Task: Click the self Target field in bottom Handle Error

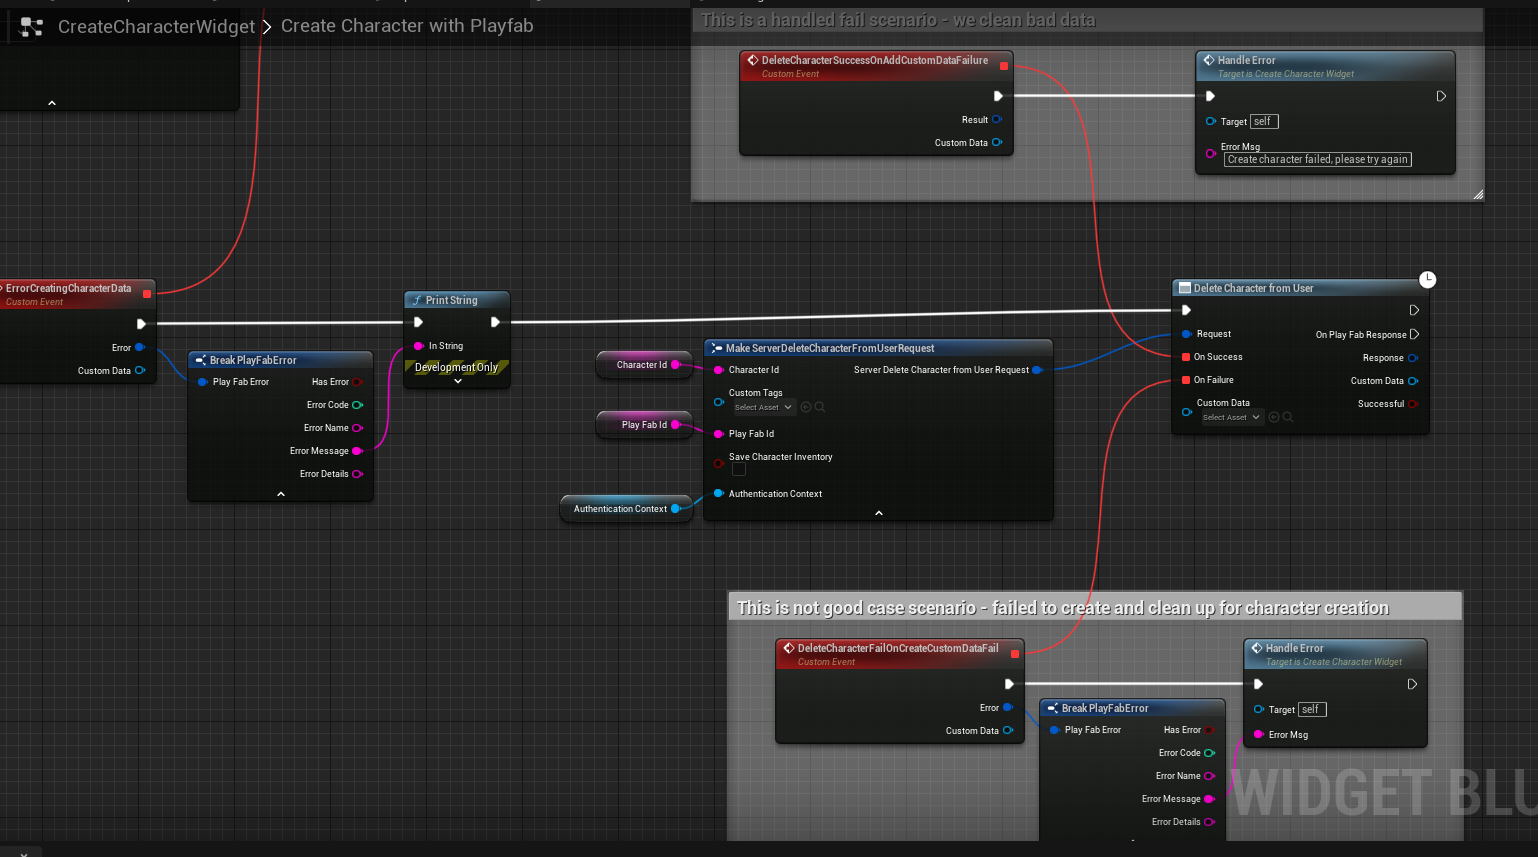Action: (1312, 709)
